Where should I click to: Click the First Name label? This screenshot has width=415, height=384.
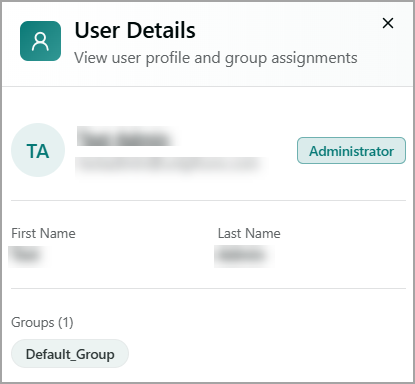[x=43, y=233]
